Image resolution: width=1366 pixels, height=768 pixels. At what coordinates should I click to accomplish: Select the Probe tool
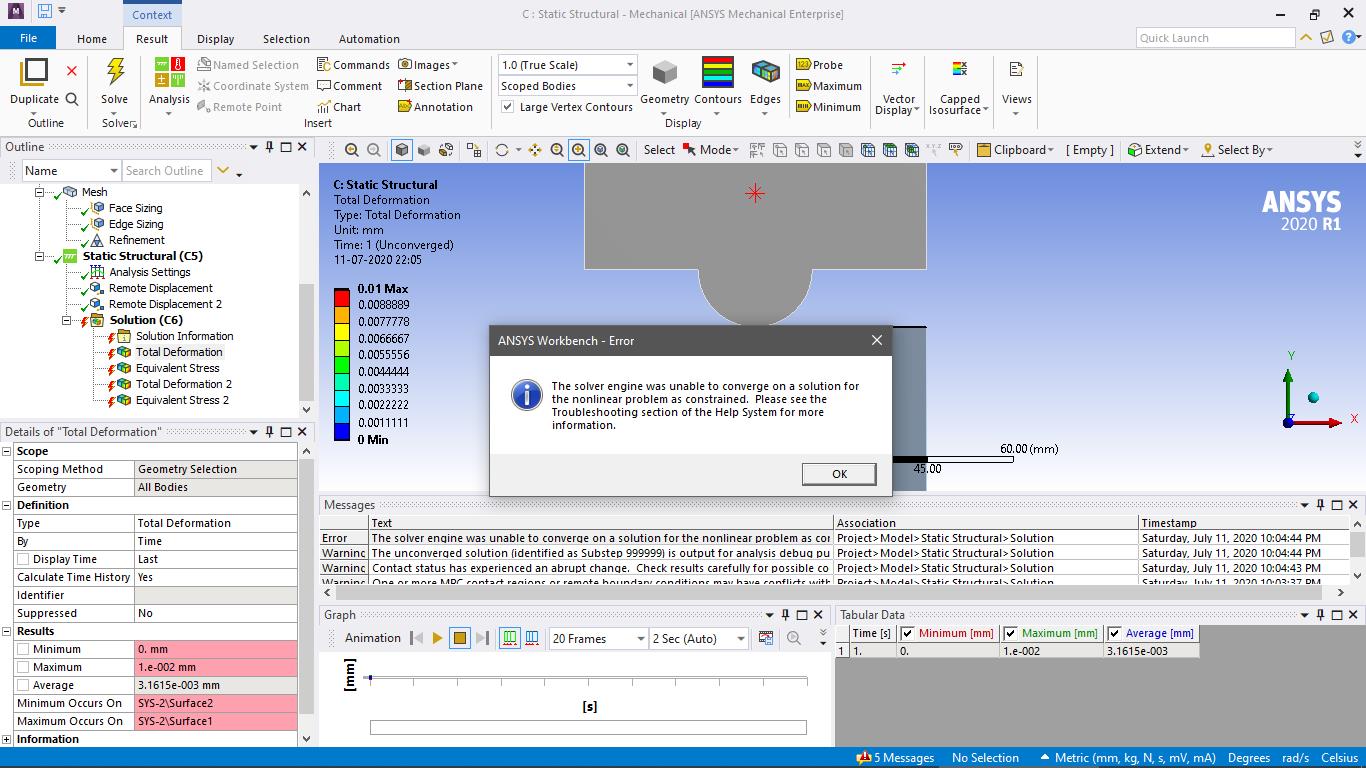click(x=819, y=65)
